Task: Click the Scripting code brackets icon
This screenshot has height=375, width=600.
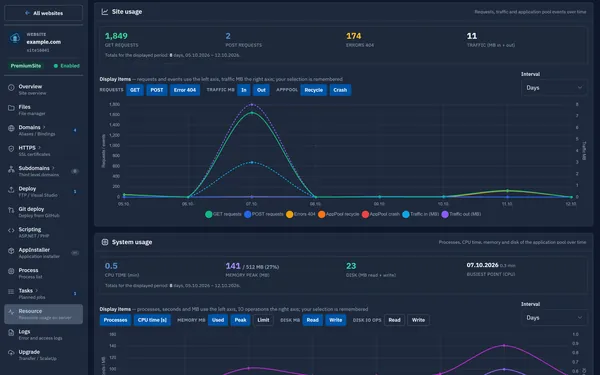Action: (11, 230)
